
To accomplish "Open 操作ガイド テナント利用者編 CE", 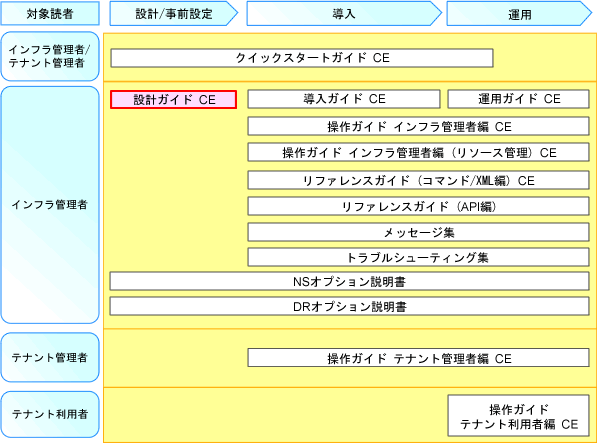I will tap(519, 416).
